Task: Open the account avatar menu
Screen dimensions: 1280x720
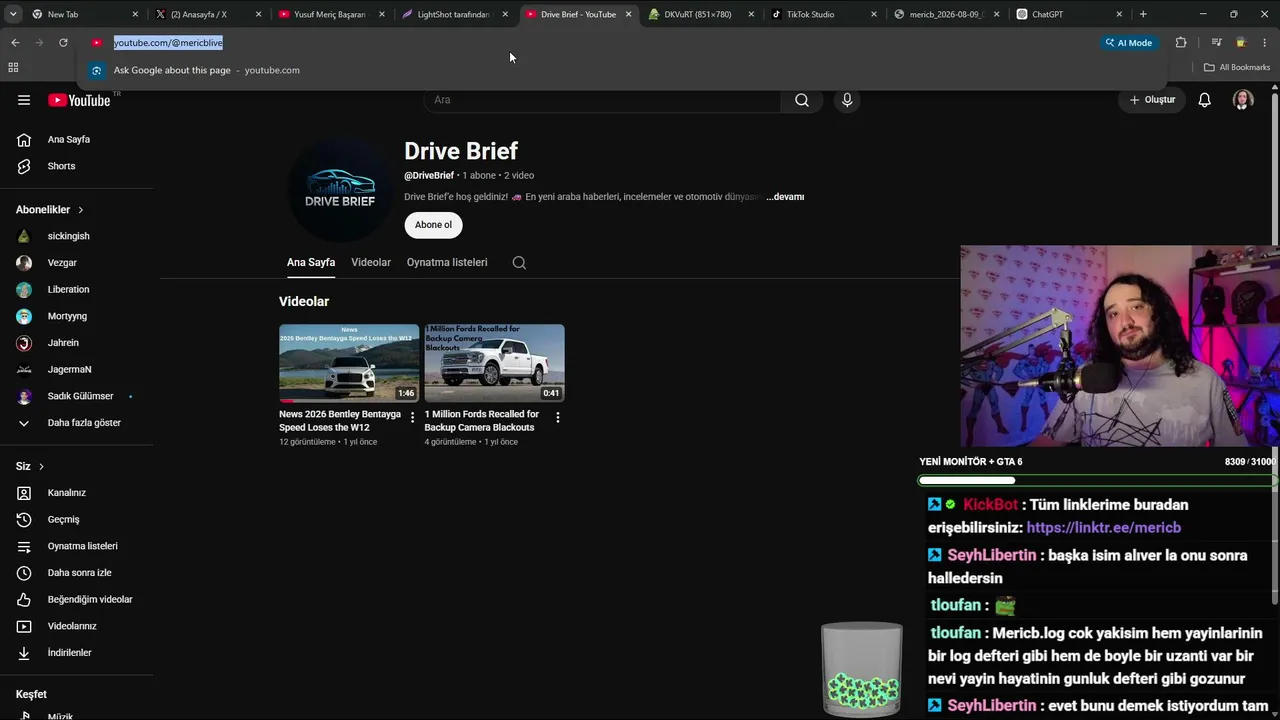Action: tap(1243, 100)
